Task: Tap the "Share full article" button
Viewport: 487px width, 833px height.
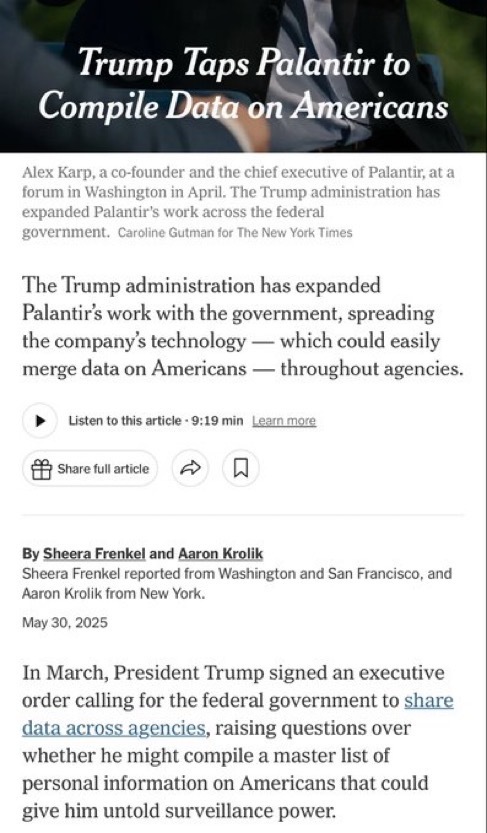Action: pos(90,469)
